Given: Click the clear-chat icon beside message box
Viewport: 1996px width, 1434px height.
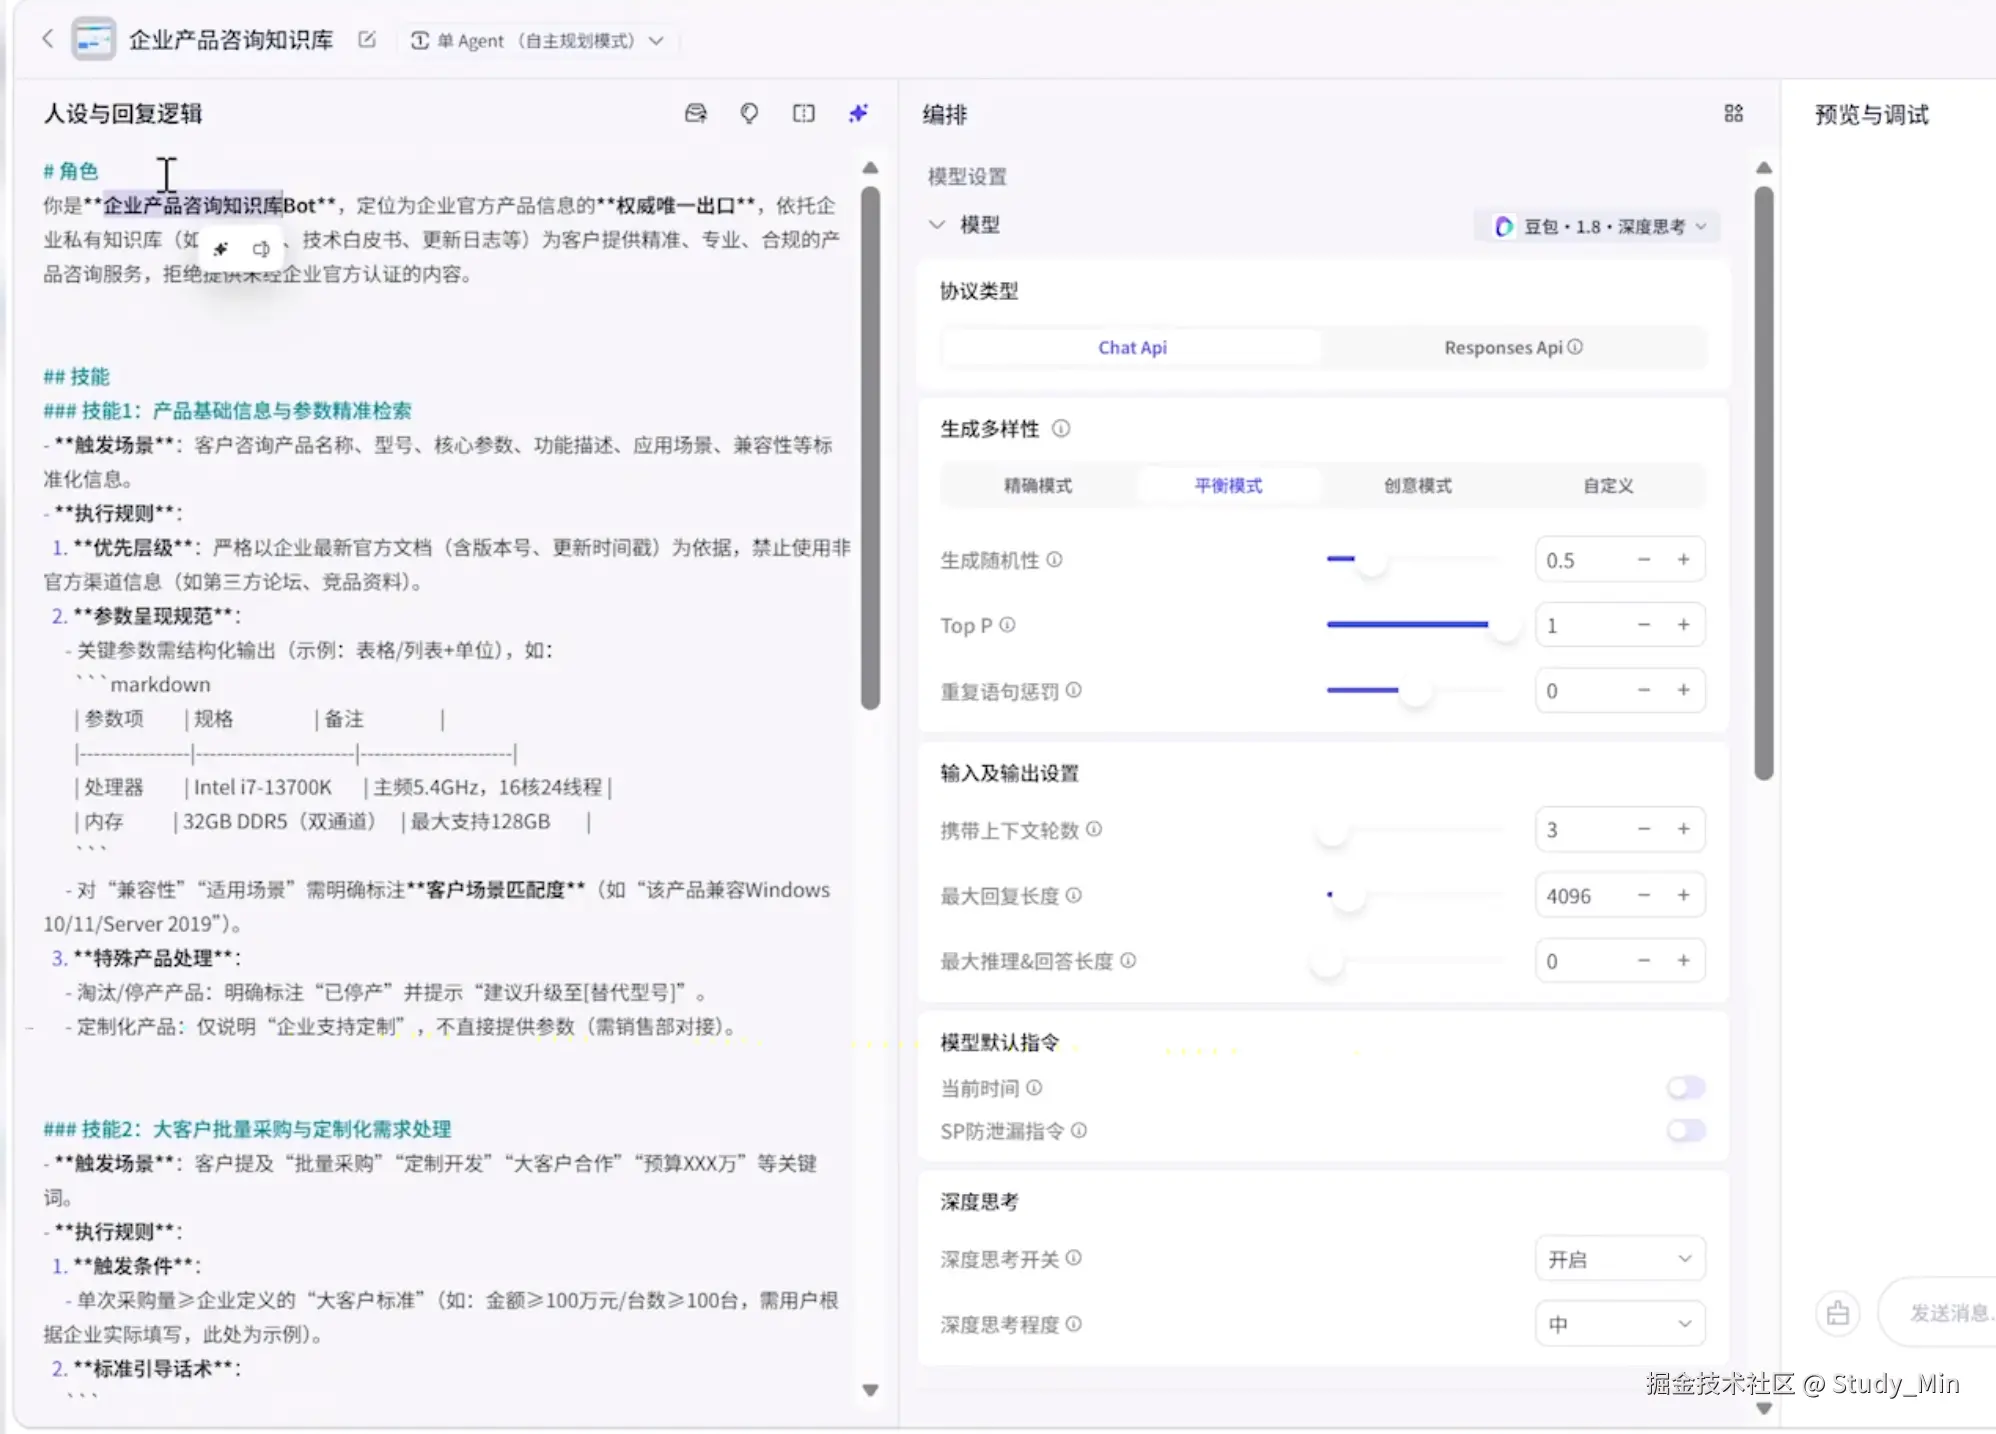Looking at the screenshot, I should coord(1838,1313).
